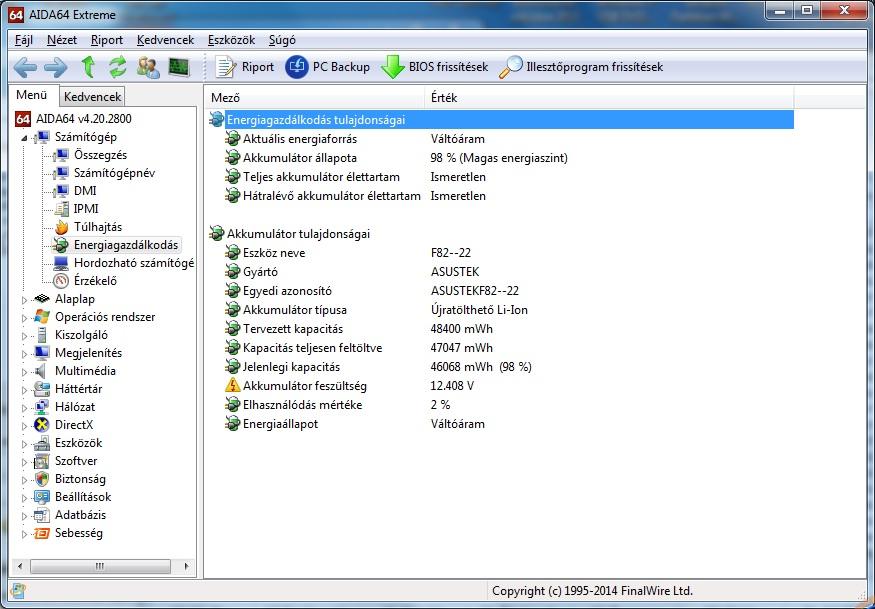
Task: Expand the Eszközök tree node
Action: pyautogui.click(x=24, y=444)
